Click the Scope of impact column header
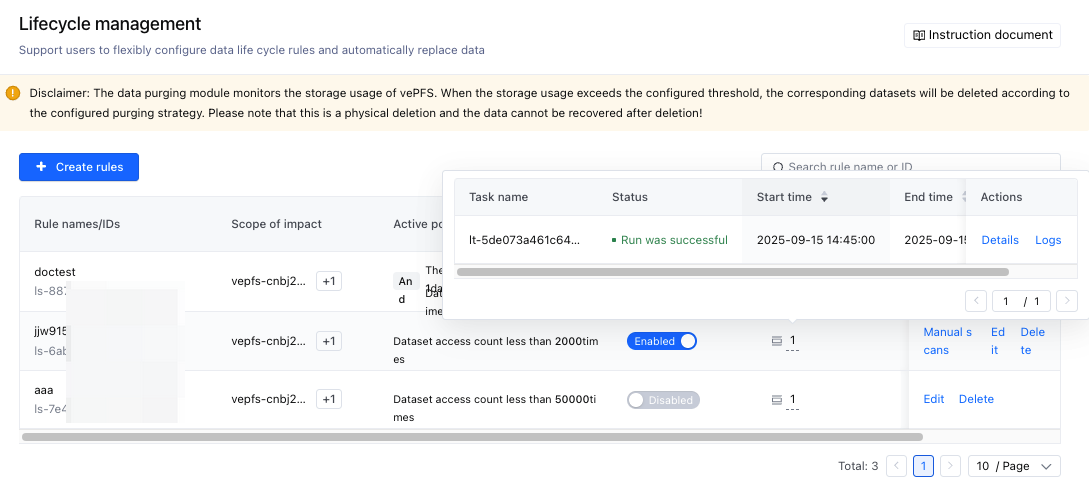 [x=276, y=224]
